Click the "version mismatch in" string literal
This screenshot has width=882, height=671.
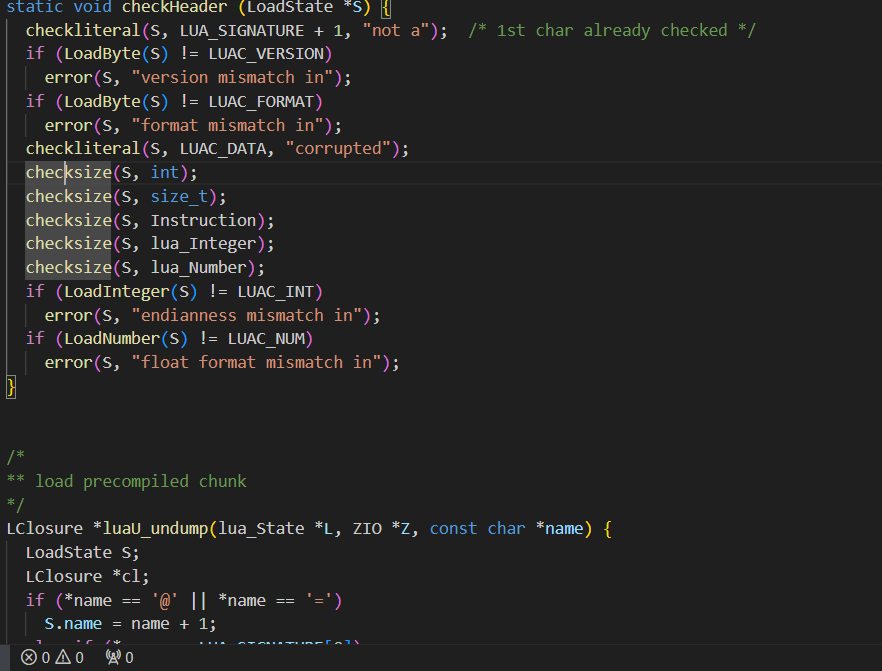click(x=232, y=78)
